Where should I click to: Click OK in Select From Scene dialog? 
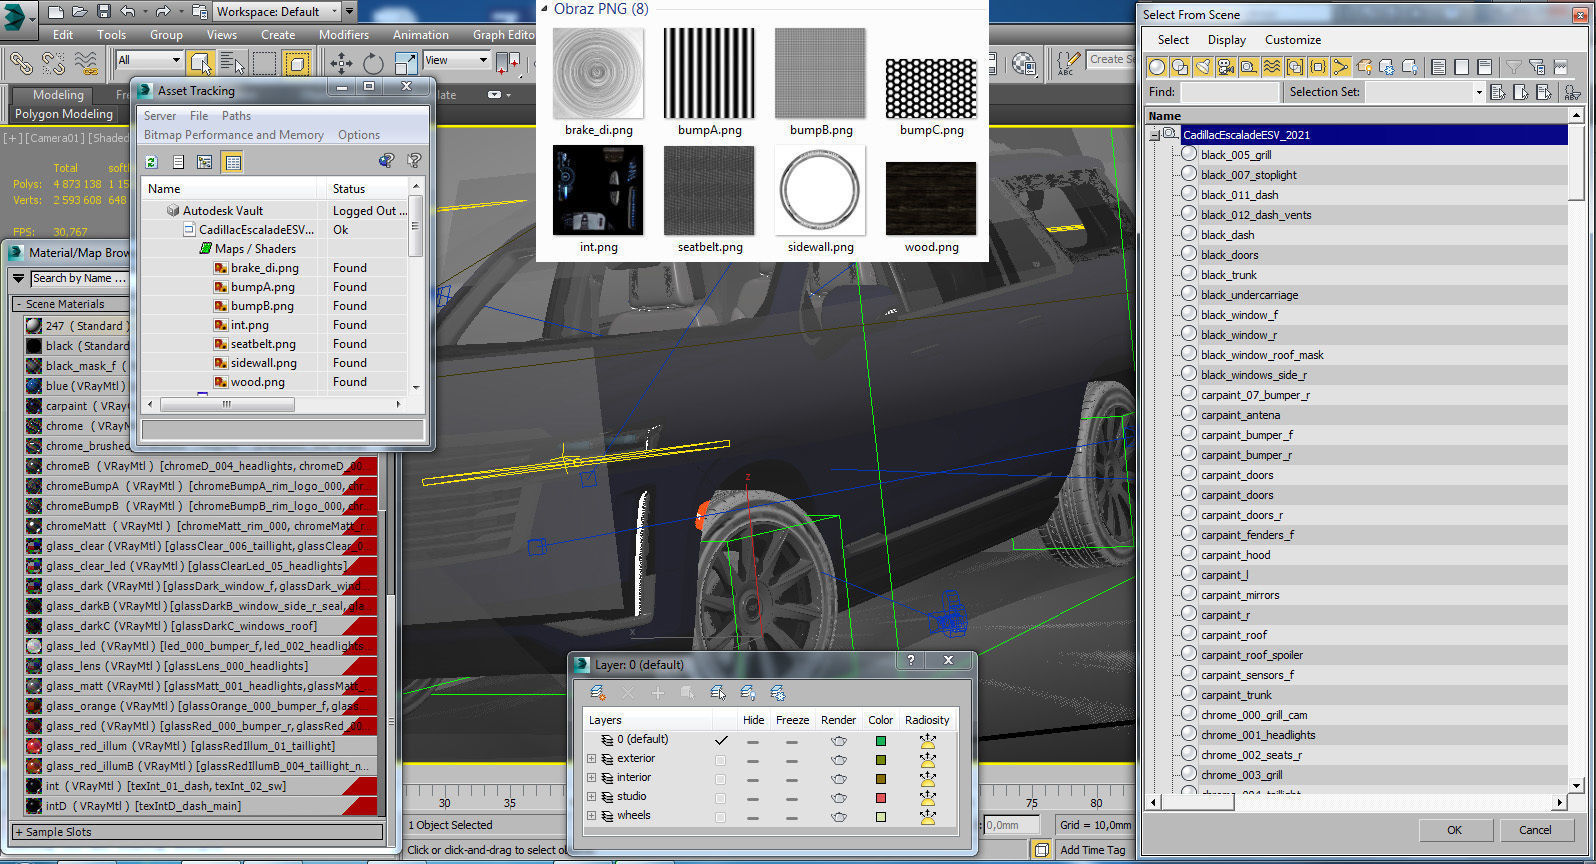[1454, 830]
